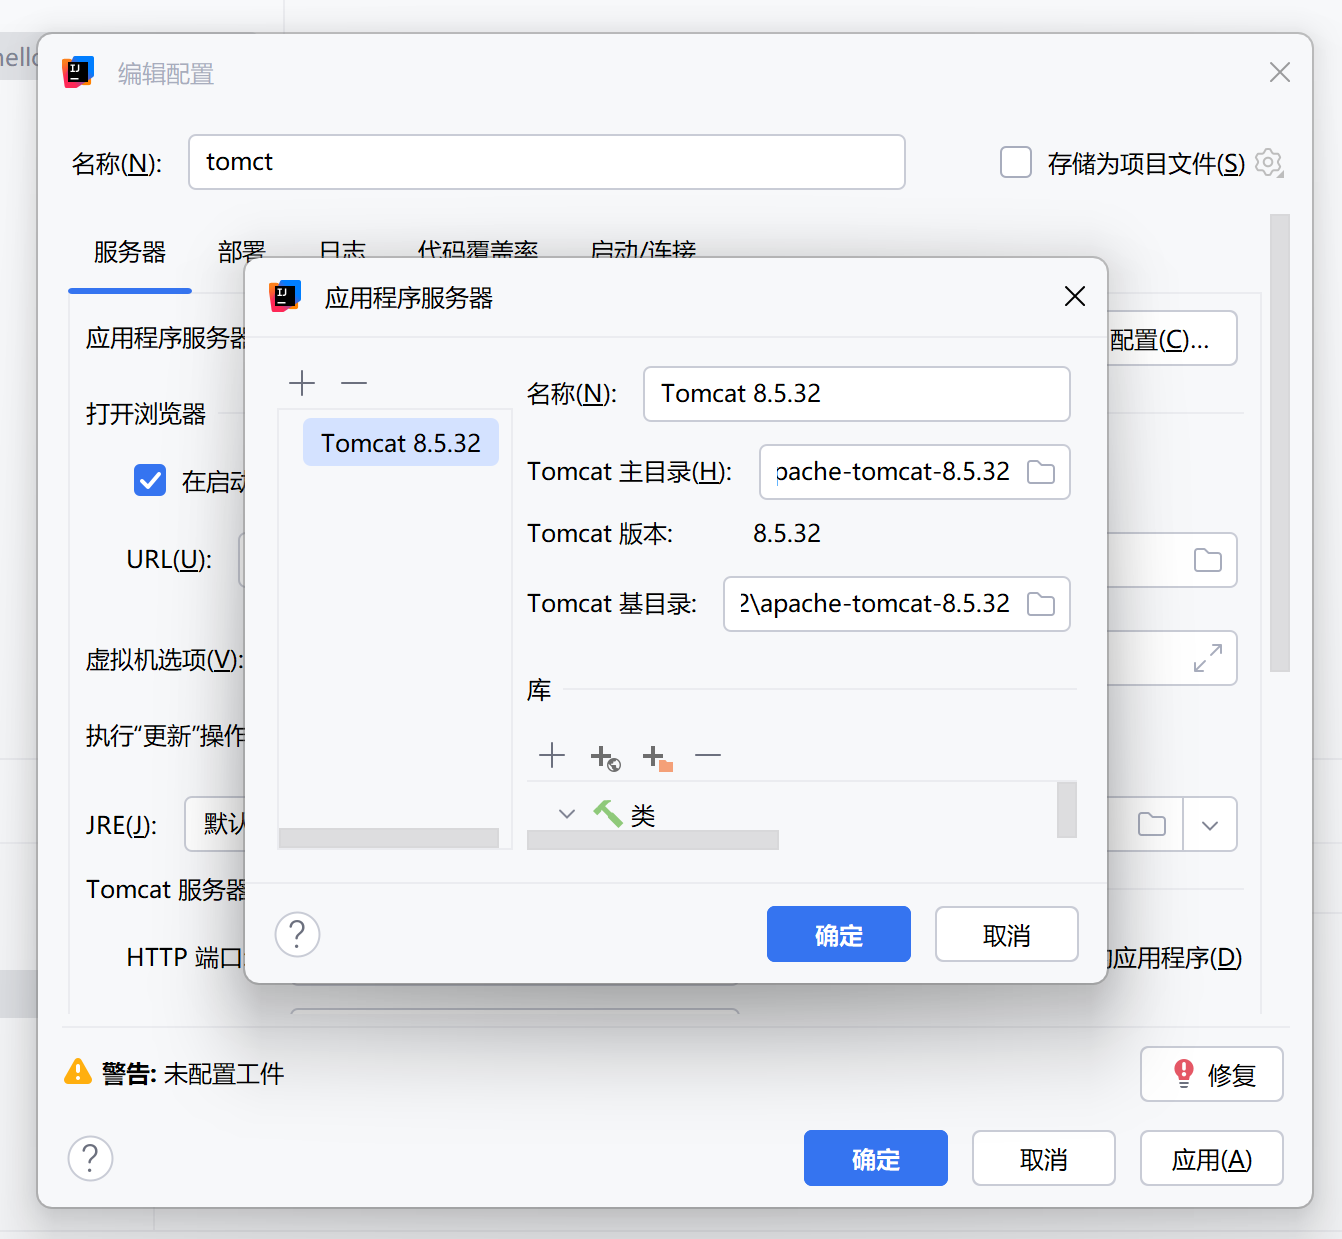Click the Fix button beside the warning
1342x1239 pixels.
(x=1212, y=1074)
